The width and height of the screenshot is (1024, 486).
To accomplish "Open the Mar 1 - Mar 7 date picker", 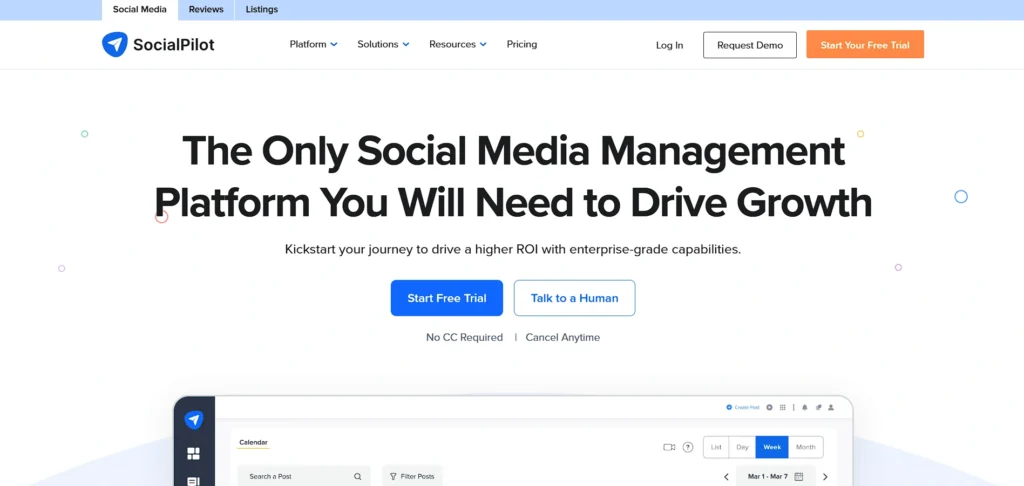I will pos(776,477).
